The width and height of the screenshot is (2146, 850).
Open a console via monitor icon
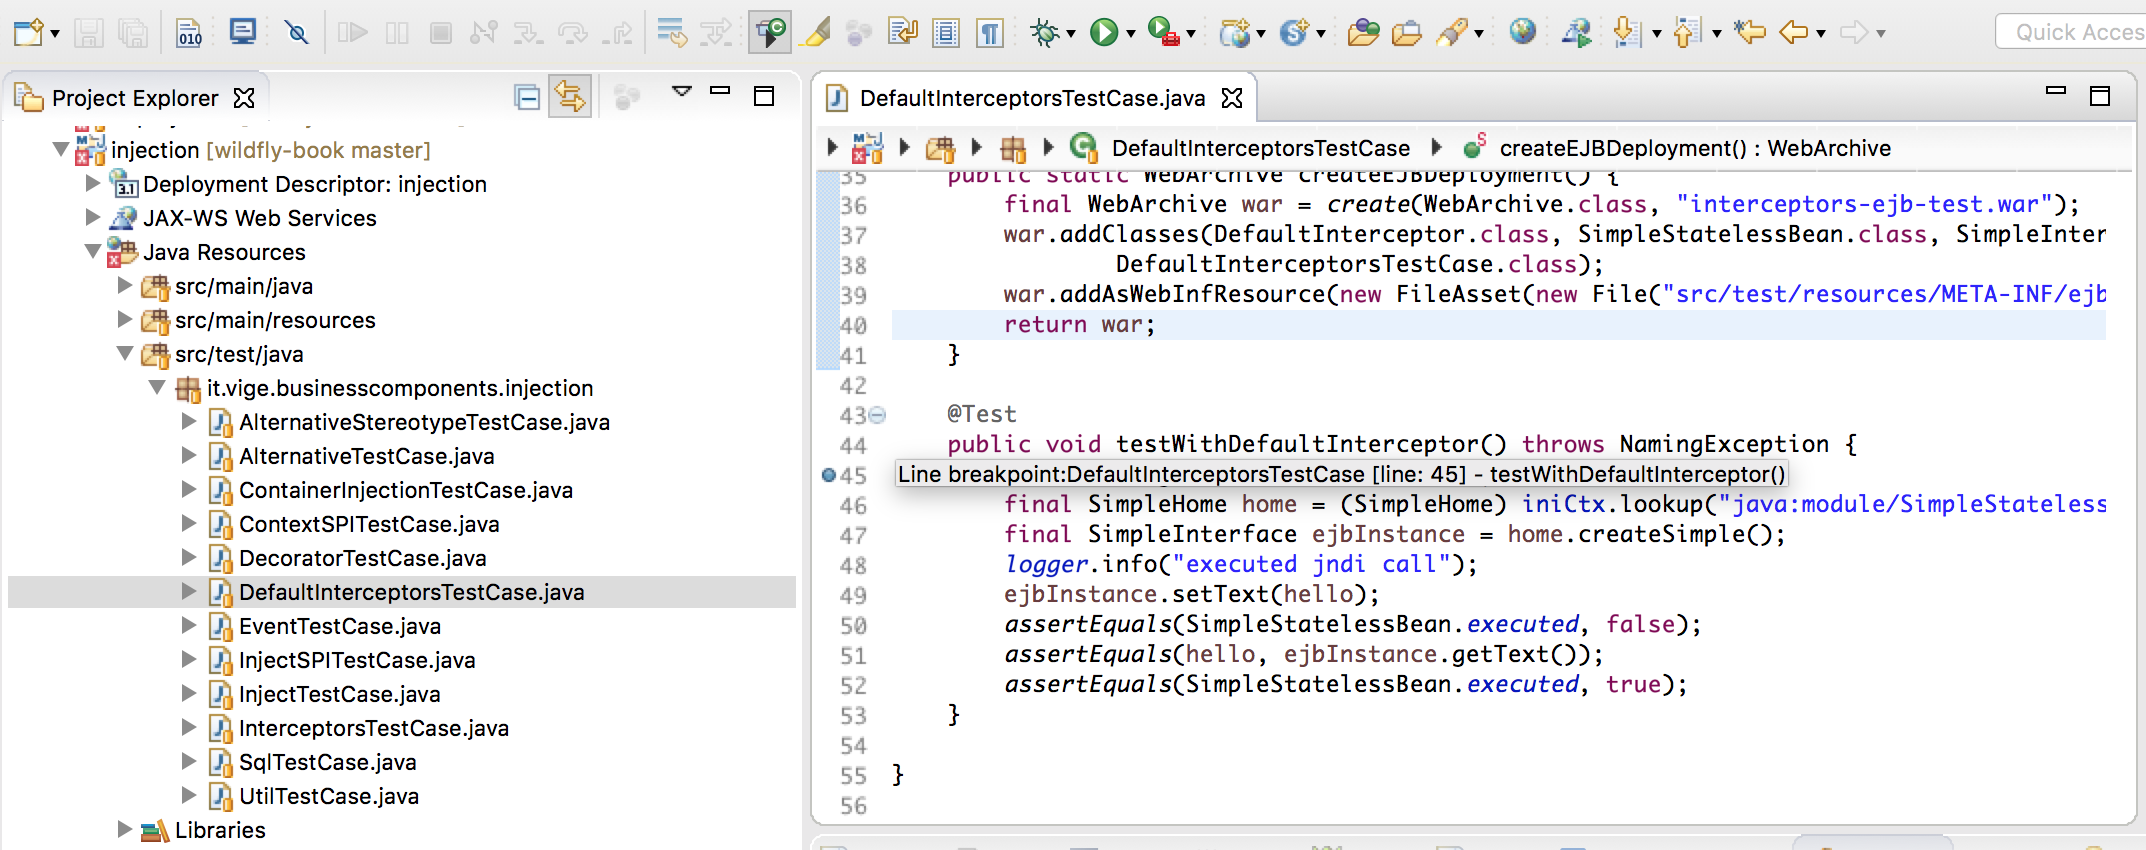coord(242,32)
